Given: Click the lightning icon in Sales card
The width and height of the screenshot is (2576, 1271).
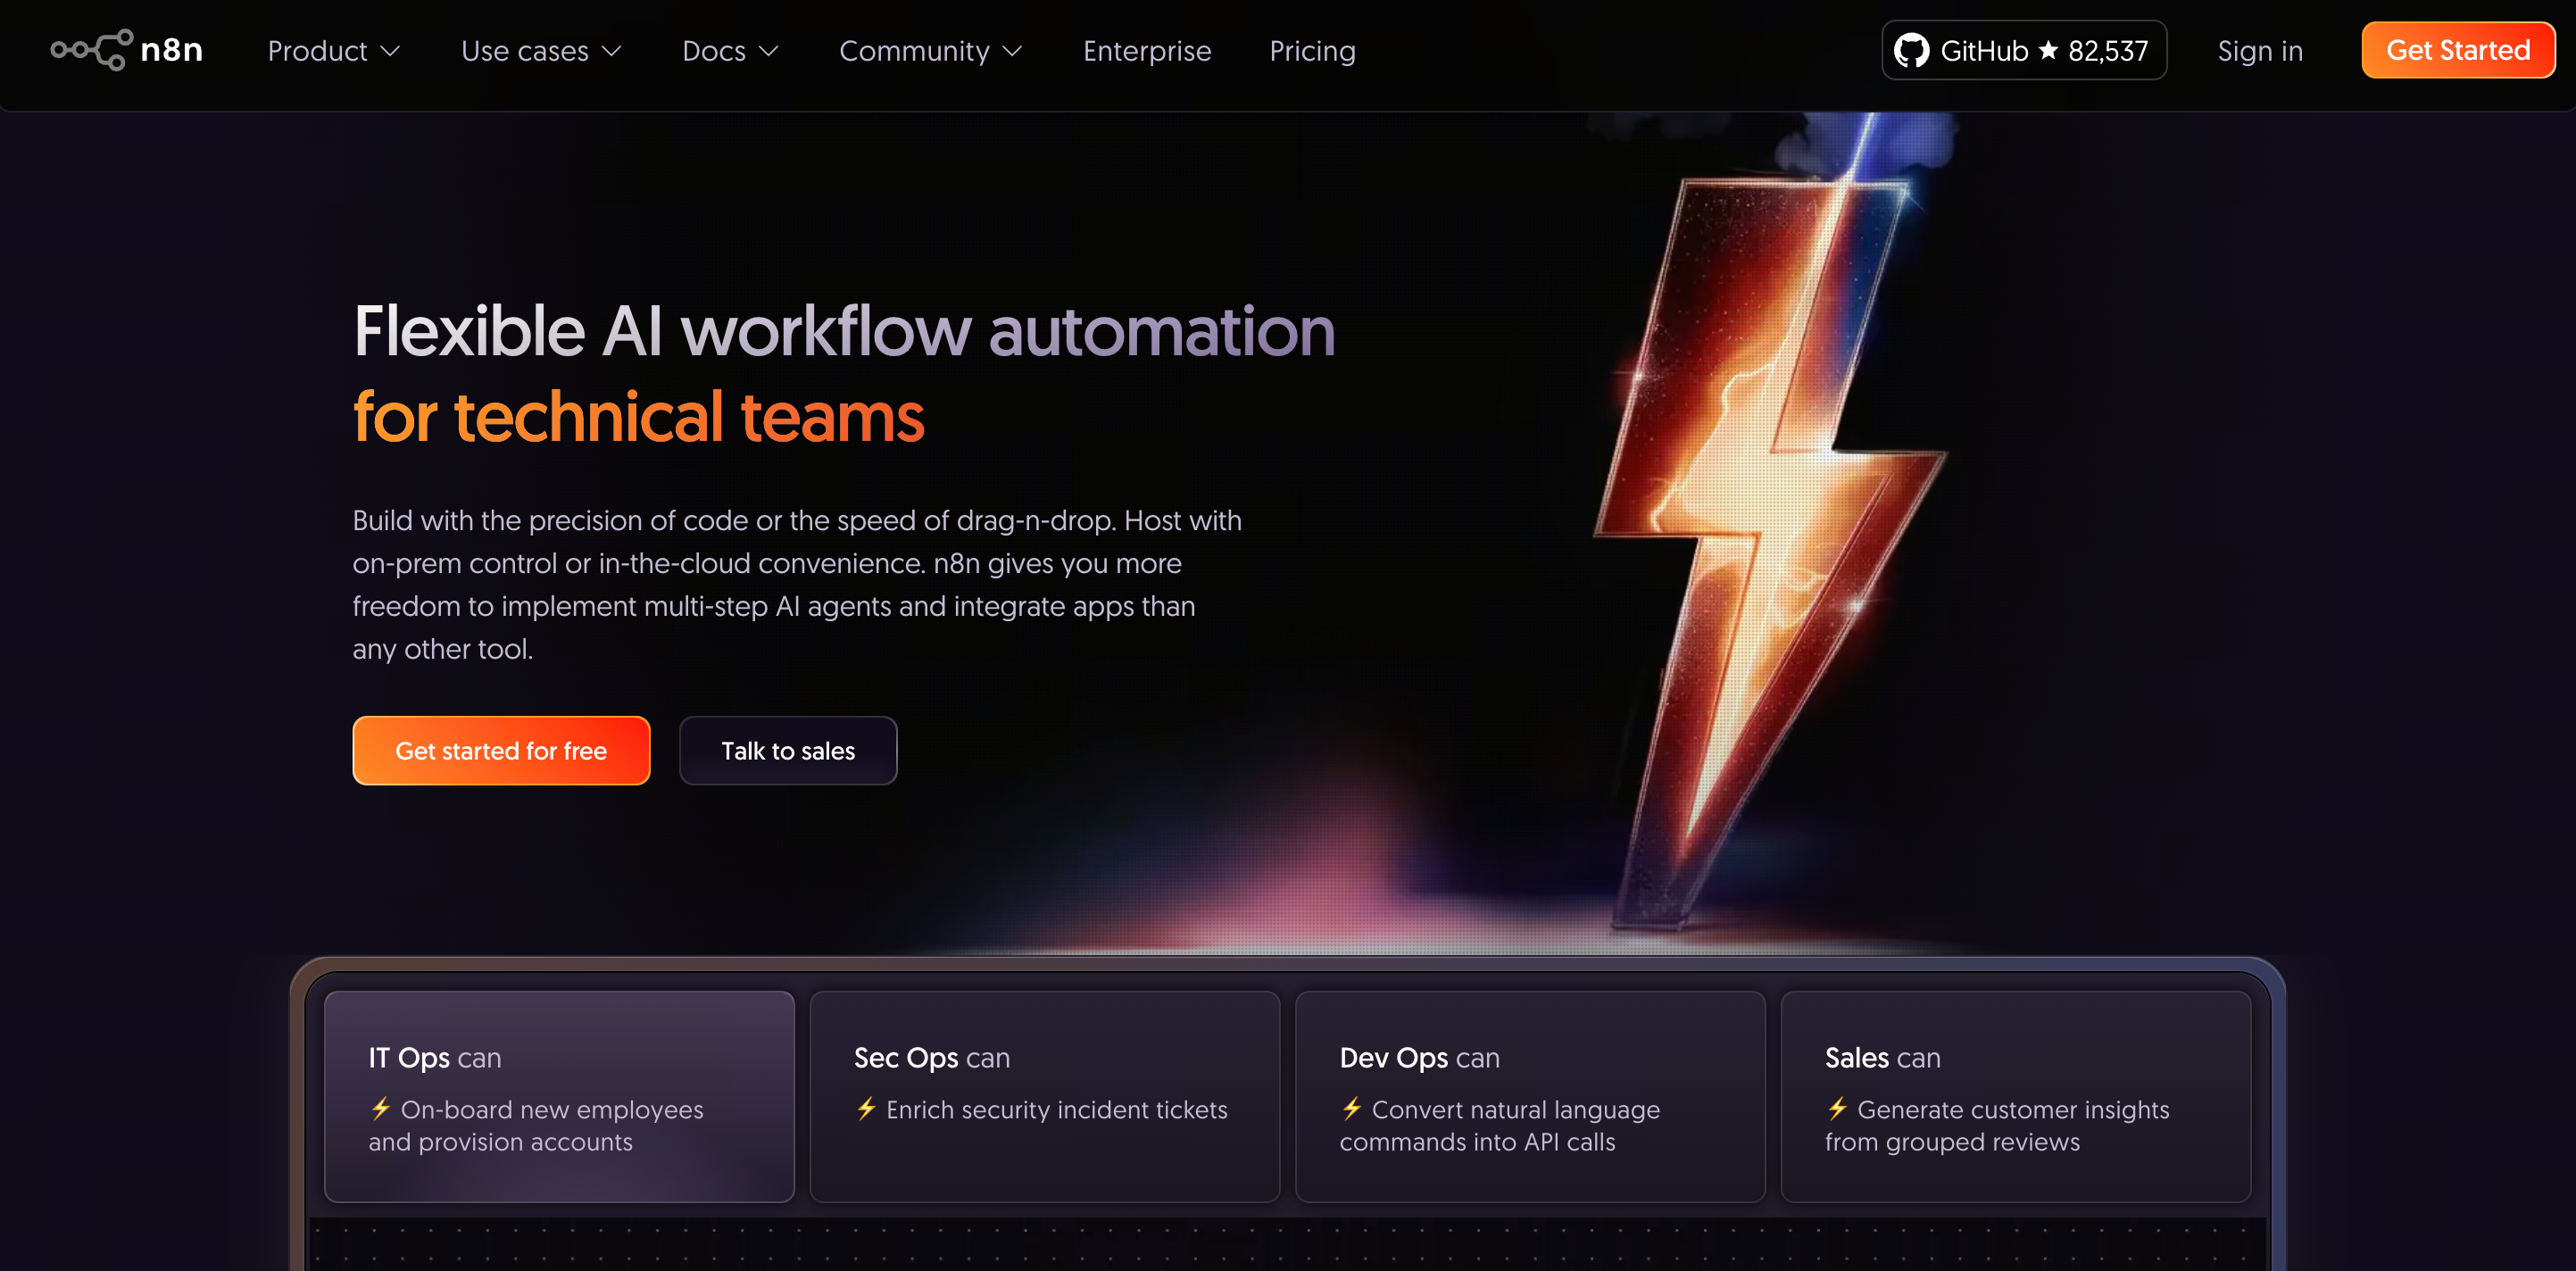Looking at the screenshot, I should 1837,1108.
